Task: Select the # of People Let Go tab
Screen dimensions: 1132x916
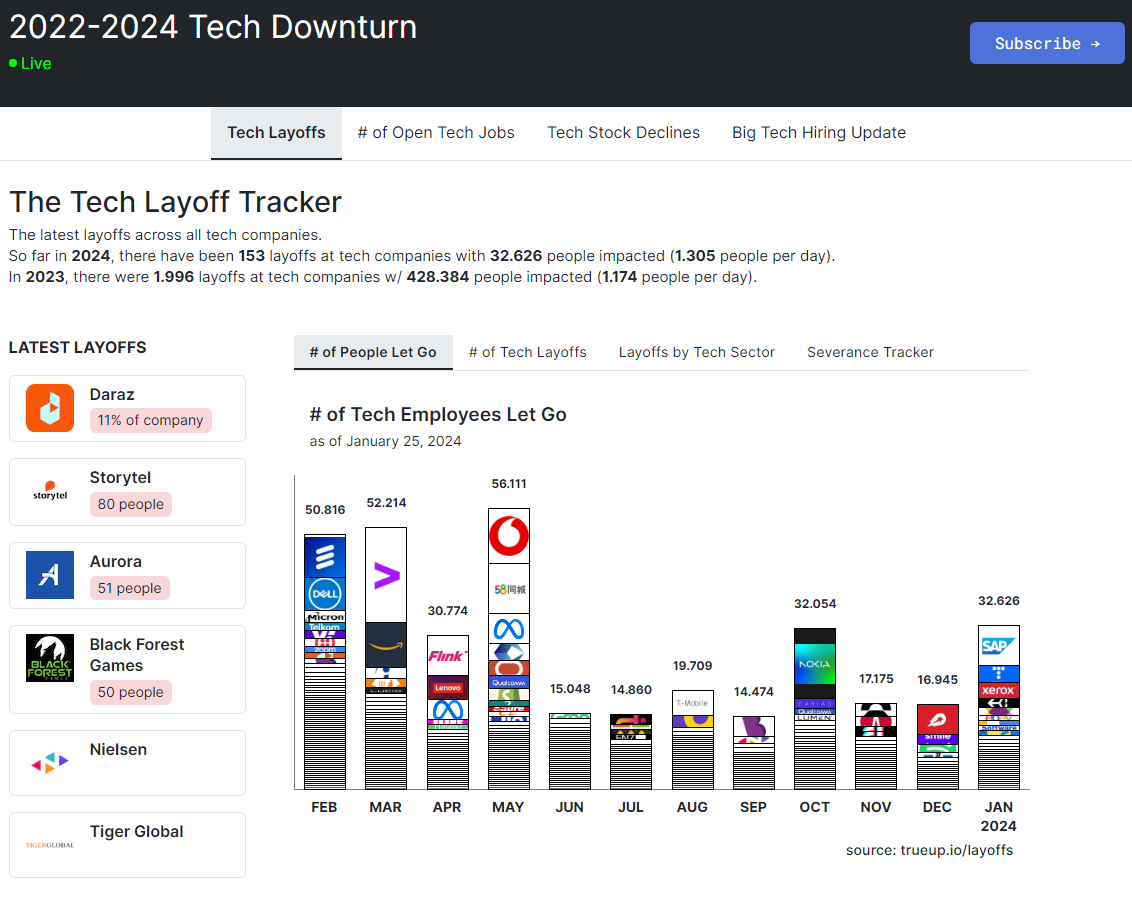Action: (x=373, y=352)
